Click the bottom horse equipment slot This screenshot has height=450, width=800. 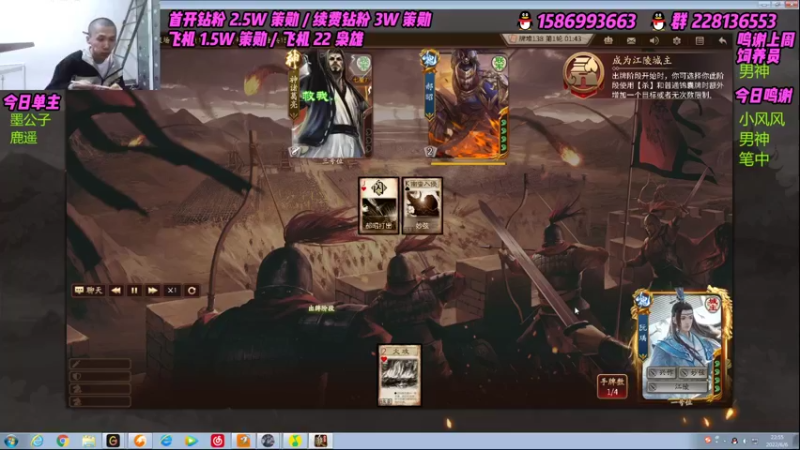pyautogui.click(x=100, y=402)
